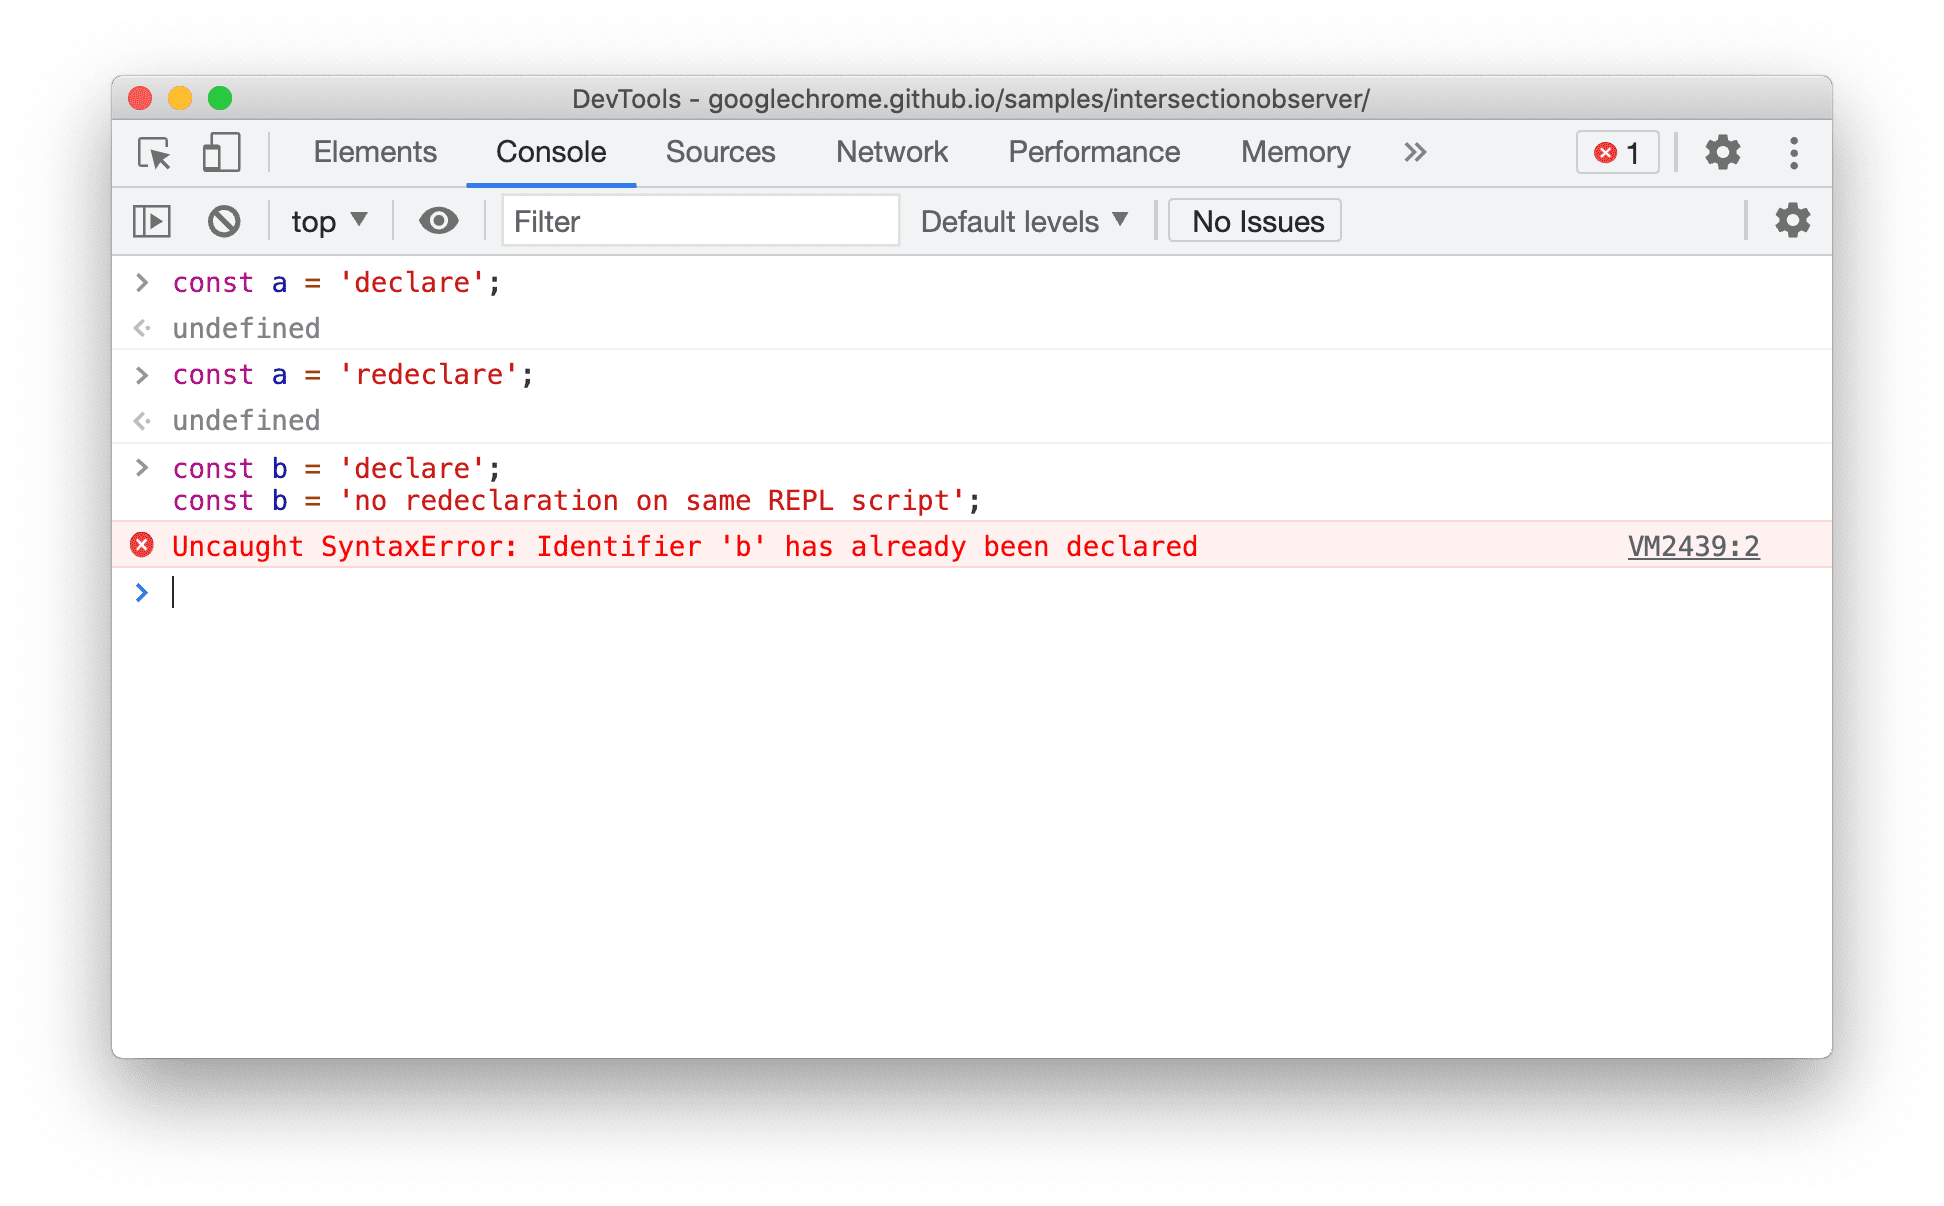Click the run script execute icon

click(x=154, y=221)
